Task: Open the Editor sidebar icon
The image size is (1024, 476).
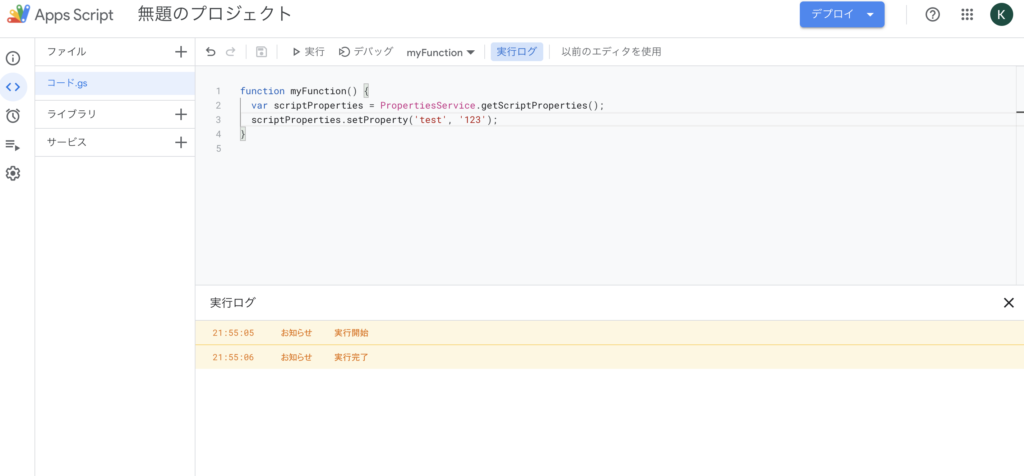Action: point(13,87)
